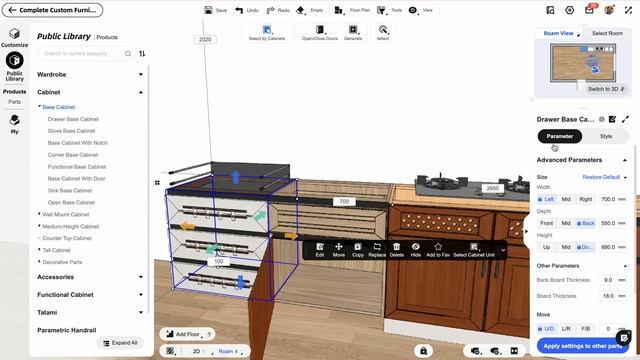Click Copy in the floating toolbar
The image size is (640, 360).
coord(358,250)
